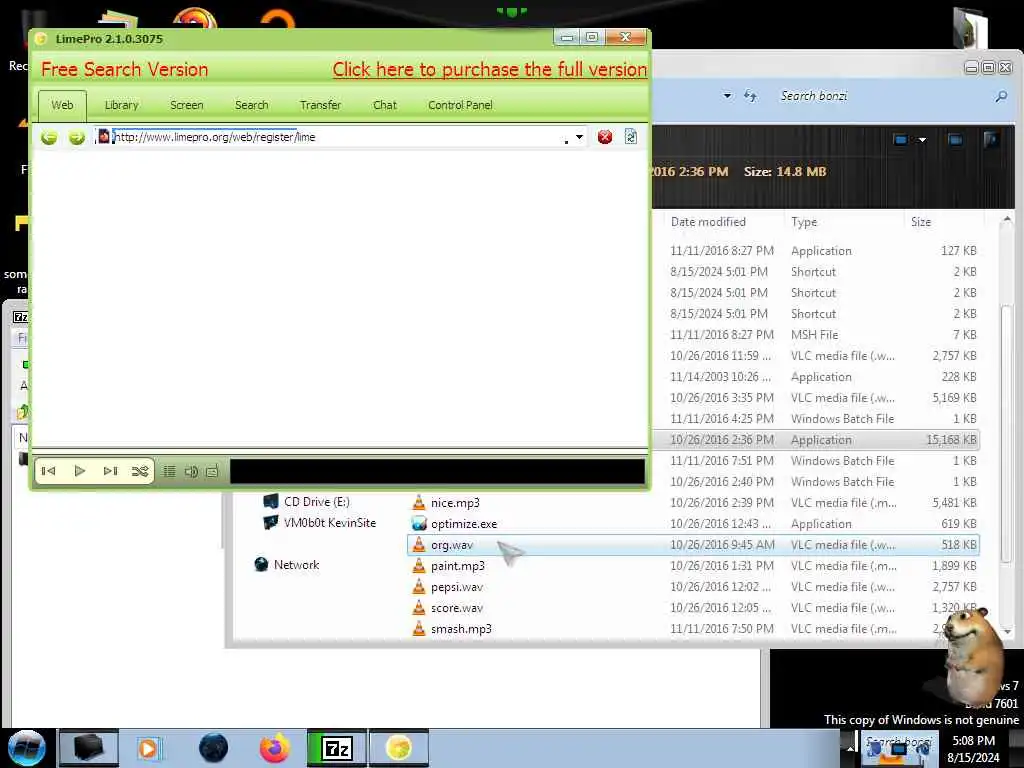This screenshot has height=768, width=1024.
Task: Select the CD Drive (E:) item
Action: tap(306, 502)
